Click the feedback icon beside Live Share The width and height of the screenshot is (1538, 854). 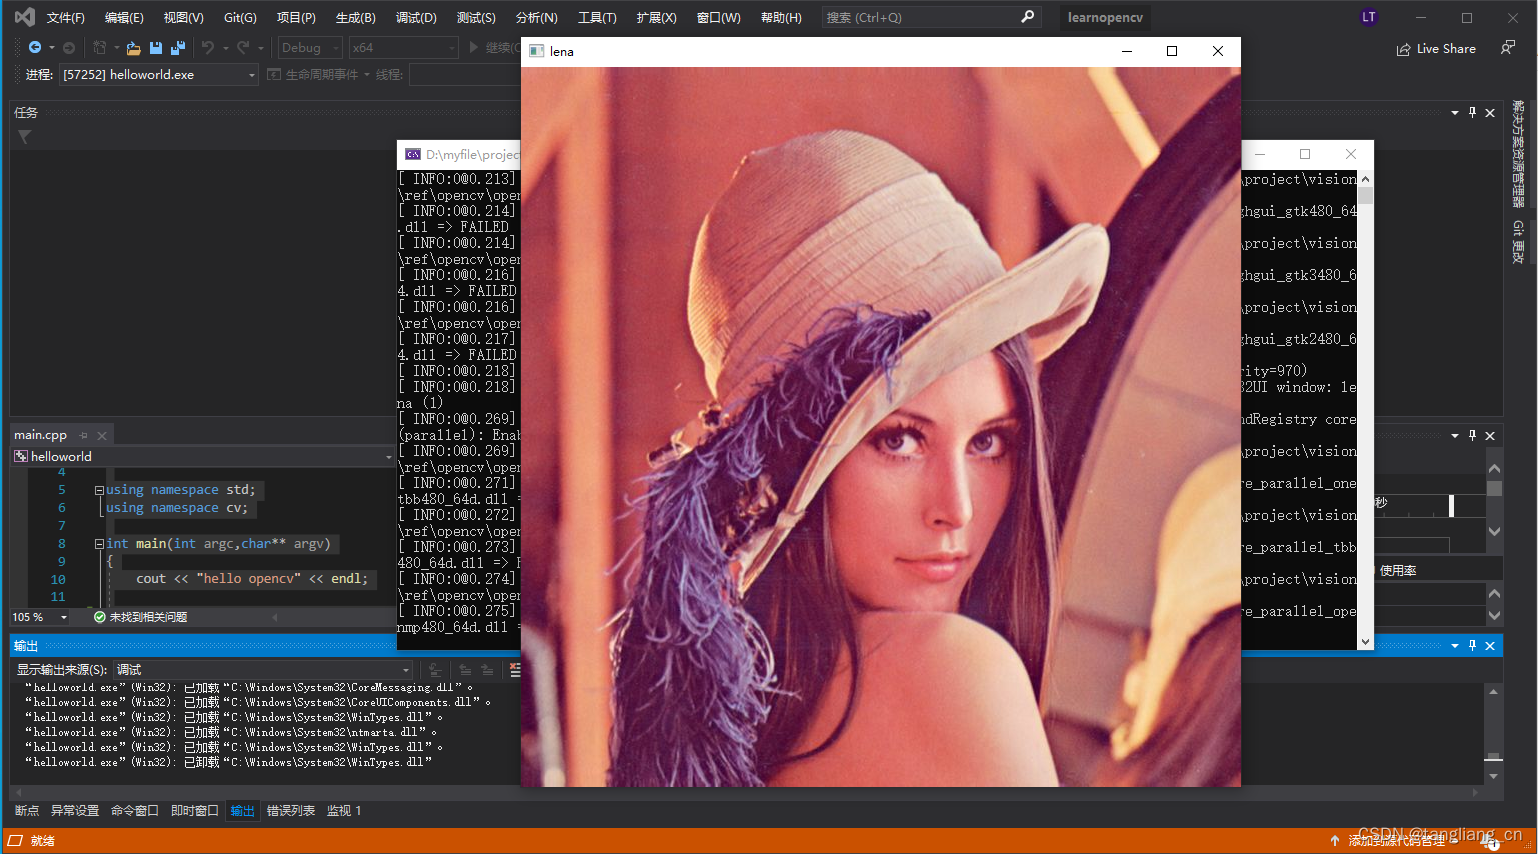coord(1508,47)
